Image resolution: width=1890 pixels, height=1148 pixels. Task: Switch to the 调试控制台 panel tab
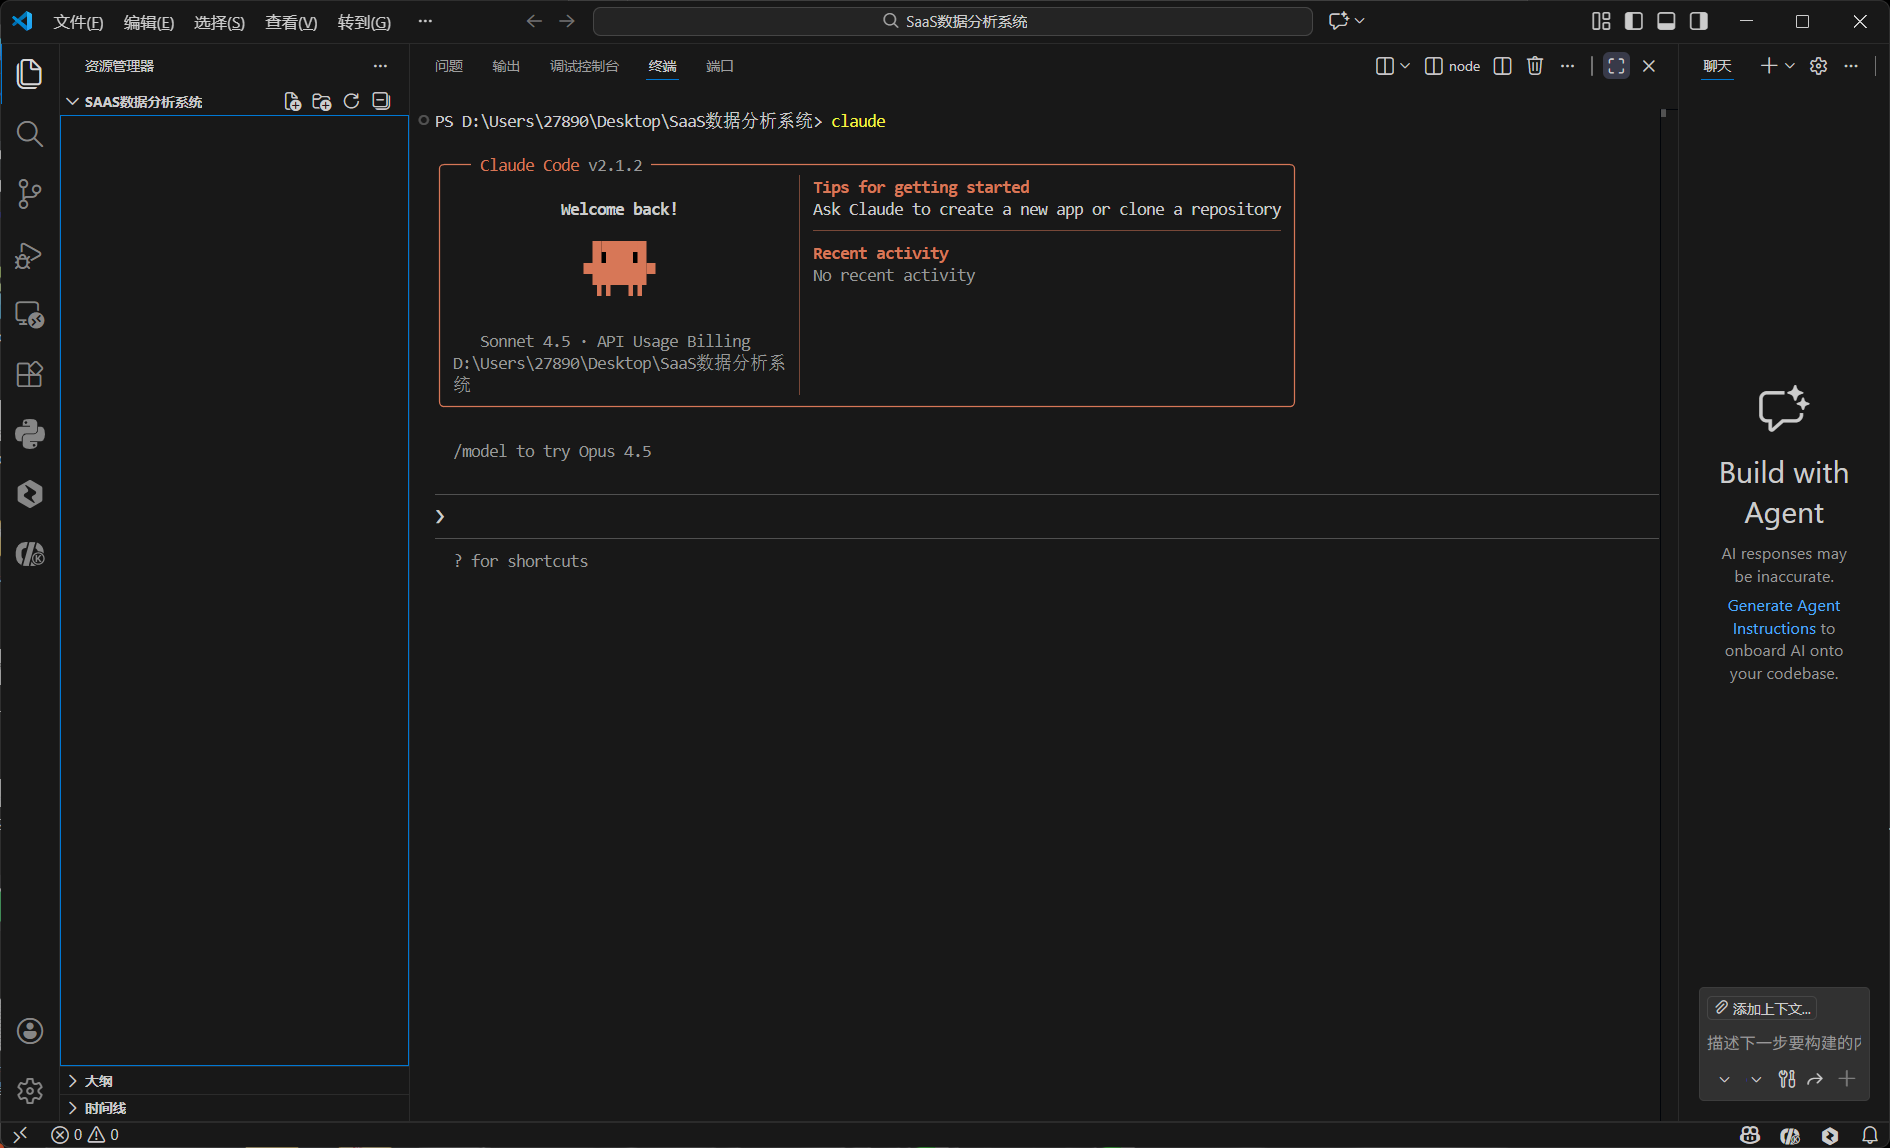click(584, 66)
